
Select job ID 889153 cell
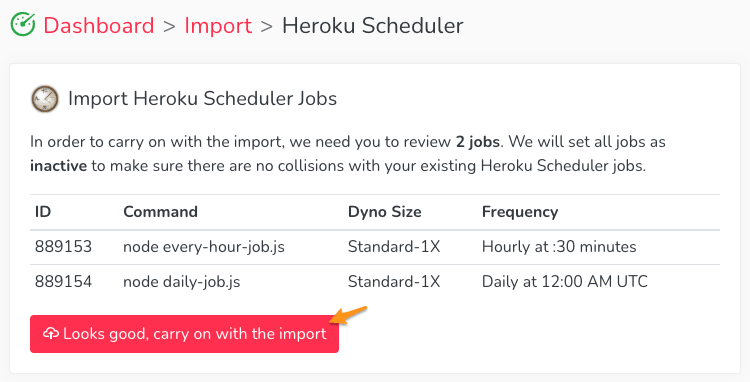coord(63,247)
